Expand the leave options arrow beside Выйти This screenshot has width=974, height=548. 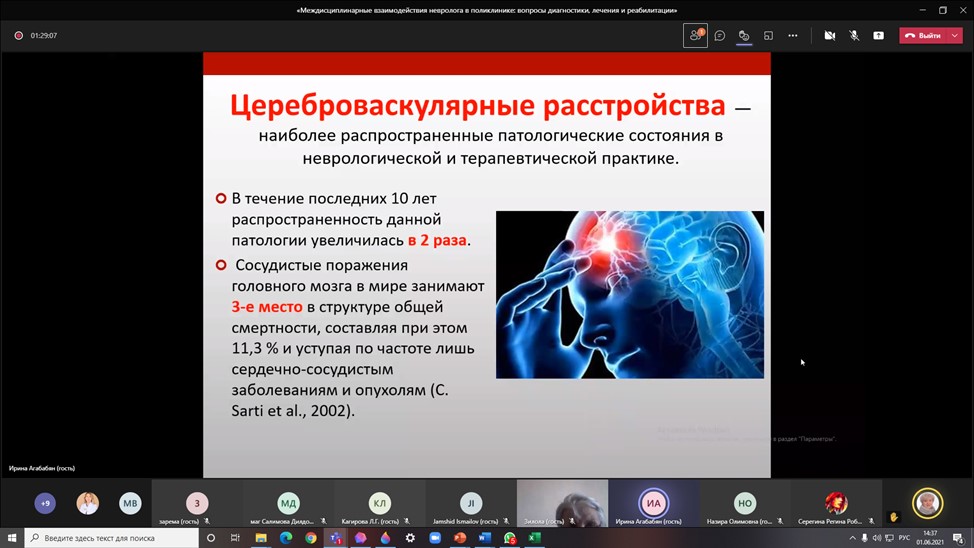955,35
